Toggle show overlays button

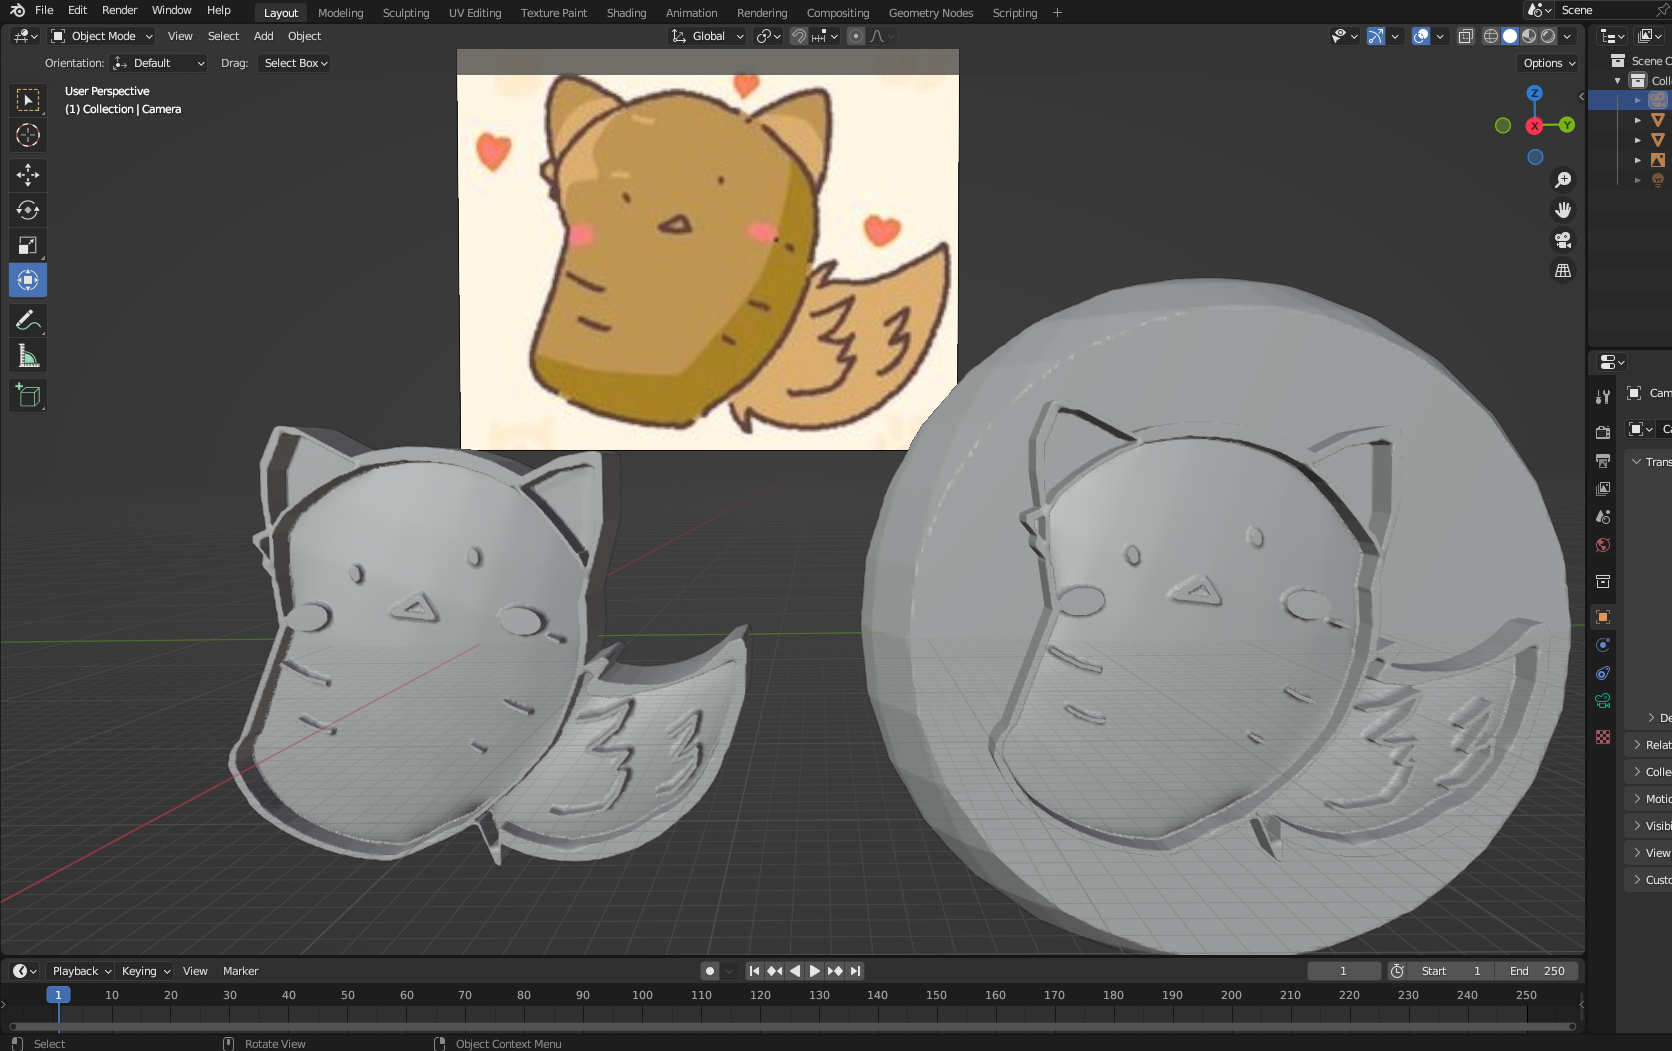tap(1420, 36)
